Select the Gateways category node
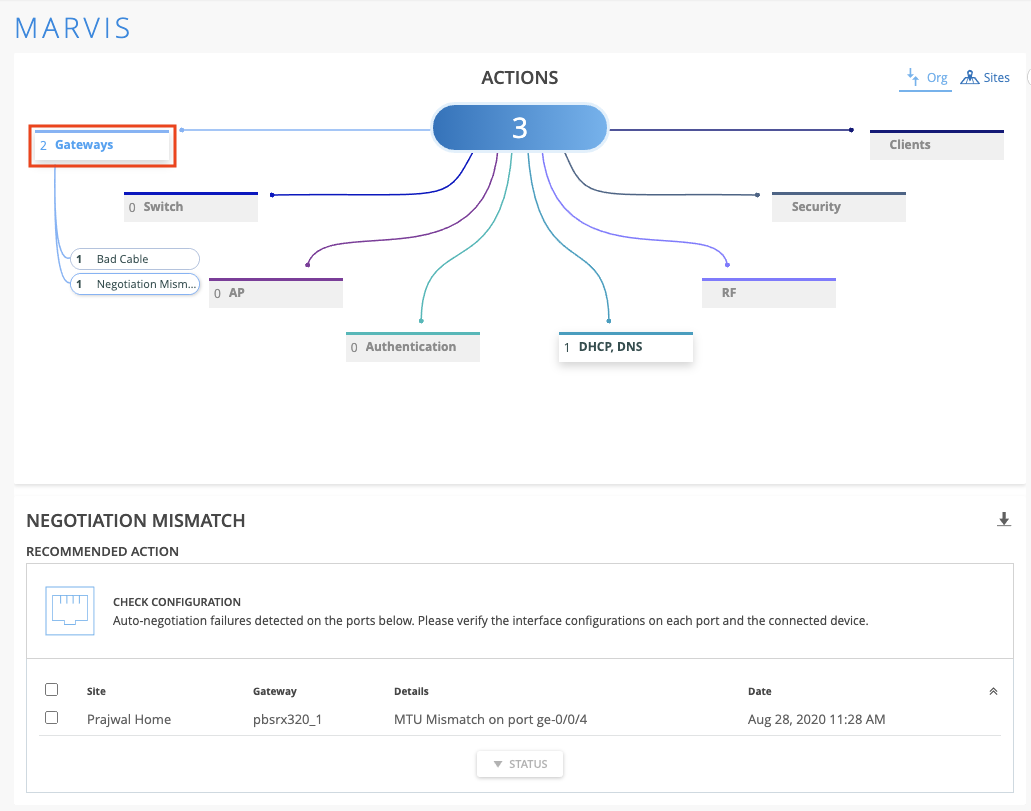 [x=102, y=145]
